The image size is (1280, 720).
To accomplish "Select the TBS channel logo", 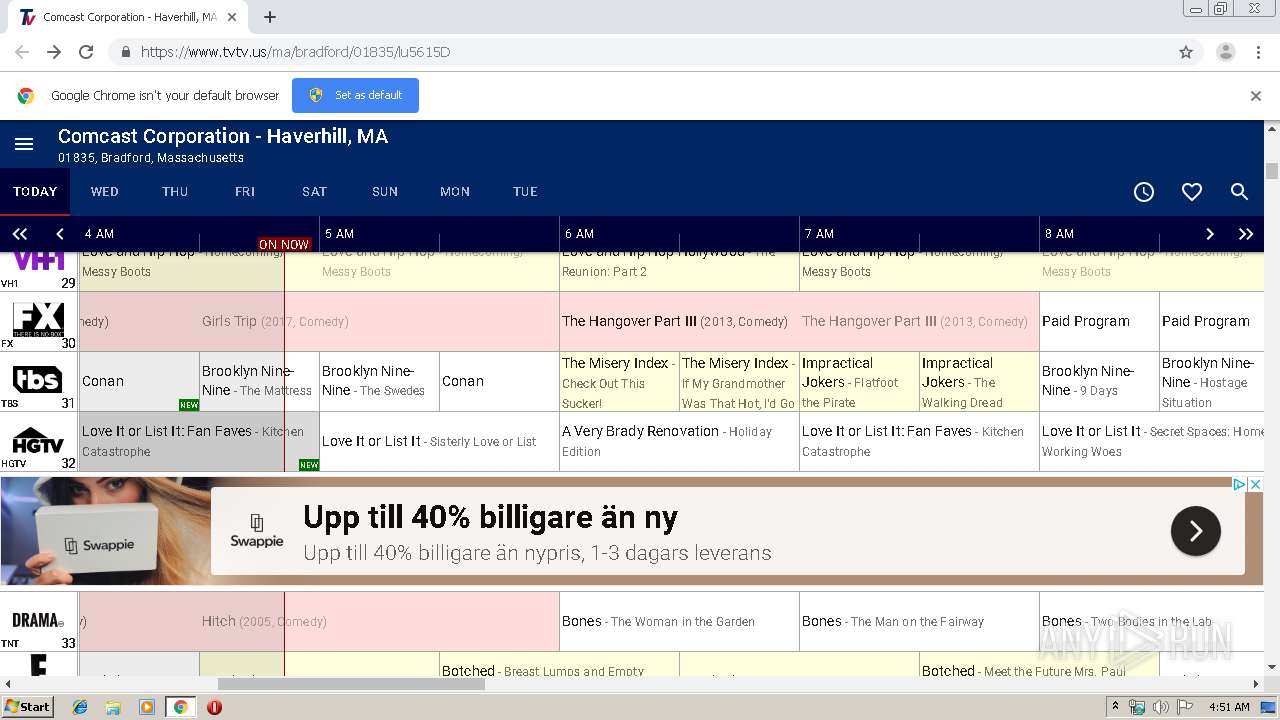I will click(38, 380).
